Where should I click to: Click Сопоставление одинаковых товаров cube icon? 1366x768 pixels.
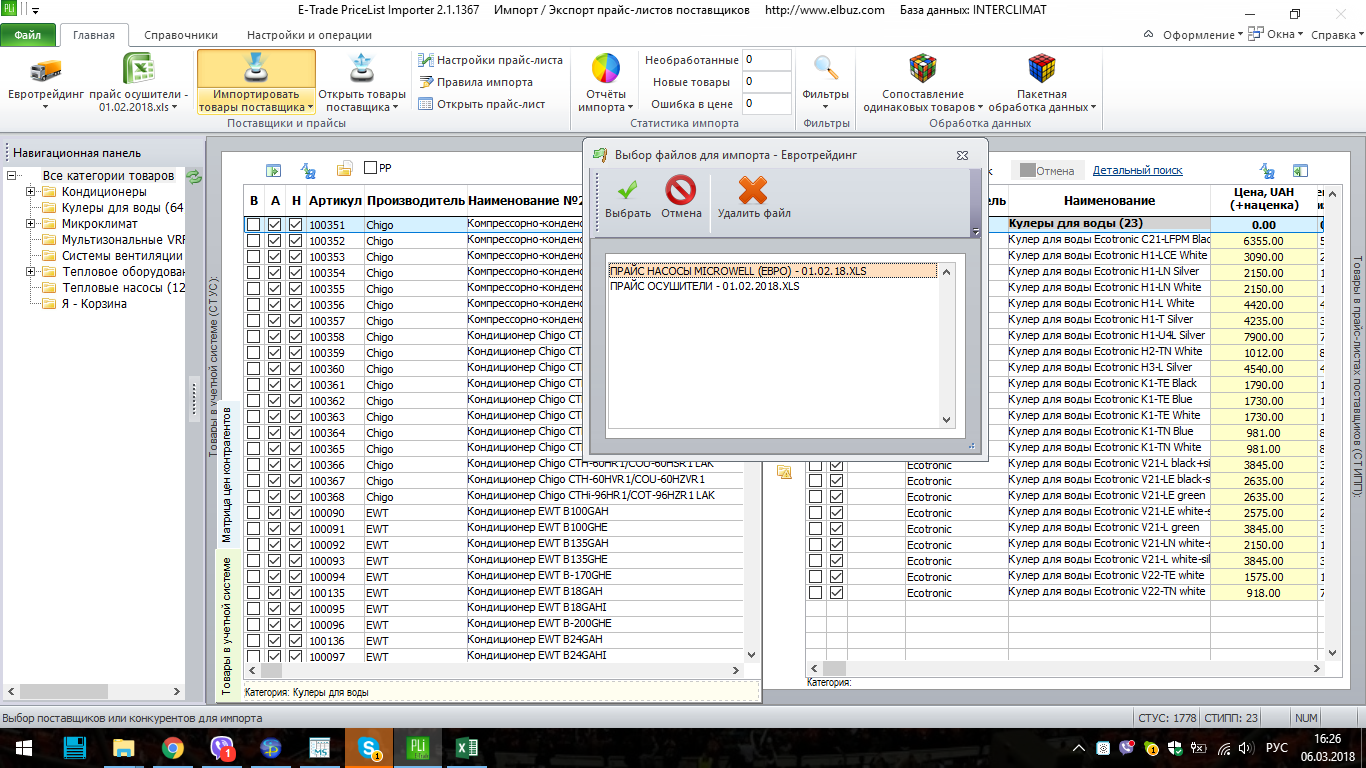[x=922, y=69]
